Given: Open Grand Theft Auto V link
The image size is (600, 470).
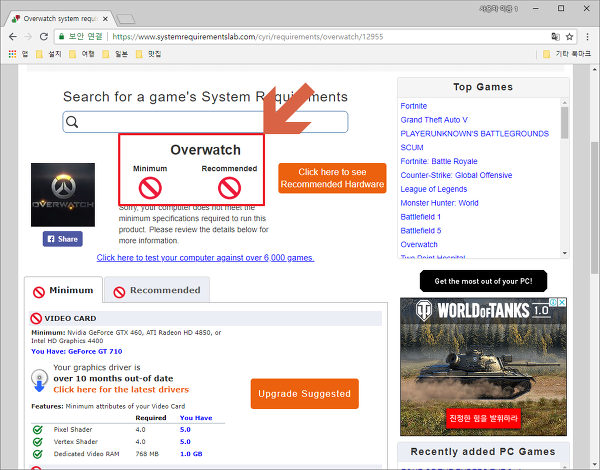Looking at the screenshot, I should click(x=434, y=120).
